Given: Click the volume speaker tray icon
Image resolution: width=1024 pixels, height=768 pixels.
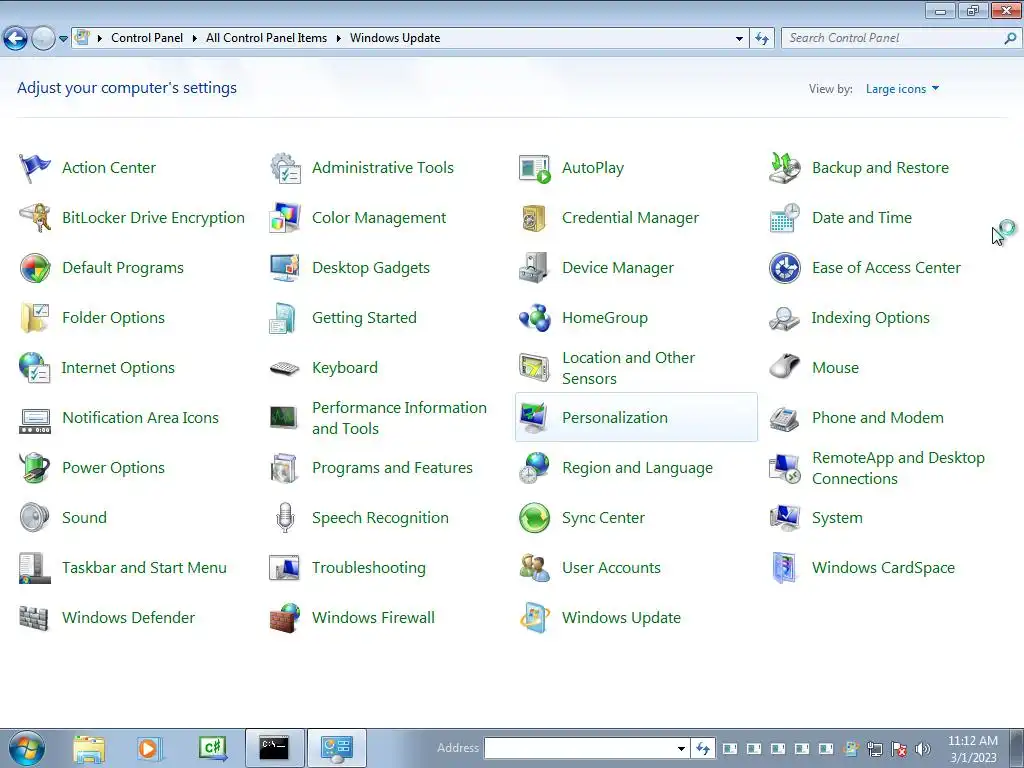Looking at the screenshot, I should tap(923, 749).
